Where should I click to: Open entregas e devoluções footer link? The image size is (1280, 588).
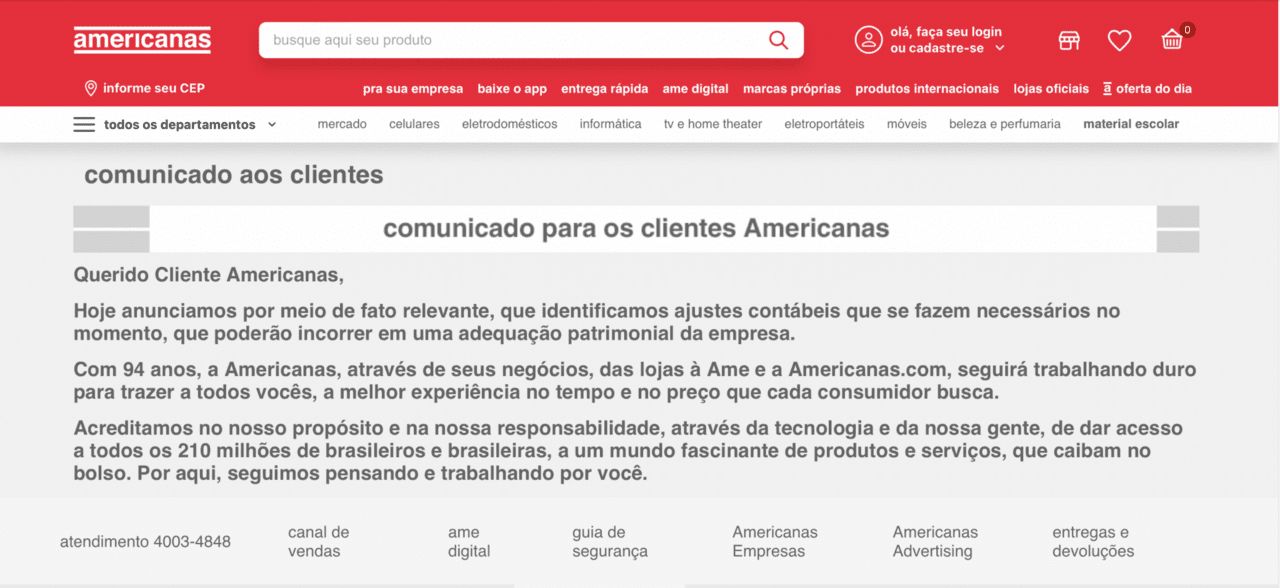(x=1093, y=542)
